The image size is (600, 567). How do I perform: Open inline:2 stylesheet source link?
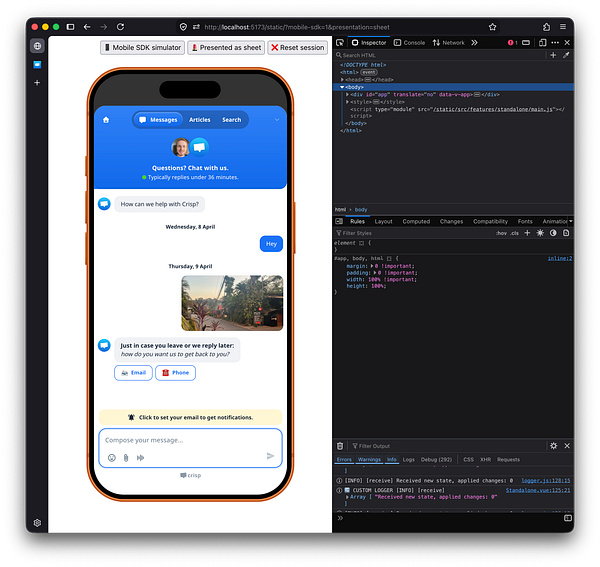[x=559, y=258]
